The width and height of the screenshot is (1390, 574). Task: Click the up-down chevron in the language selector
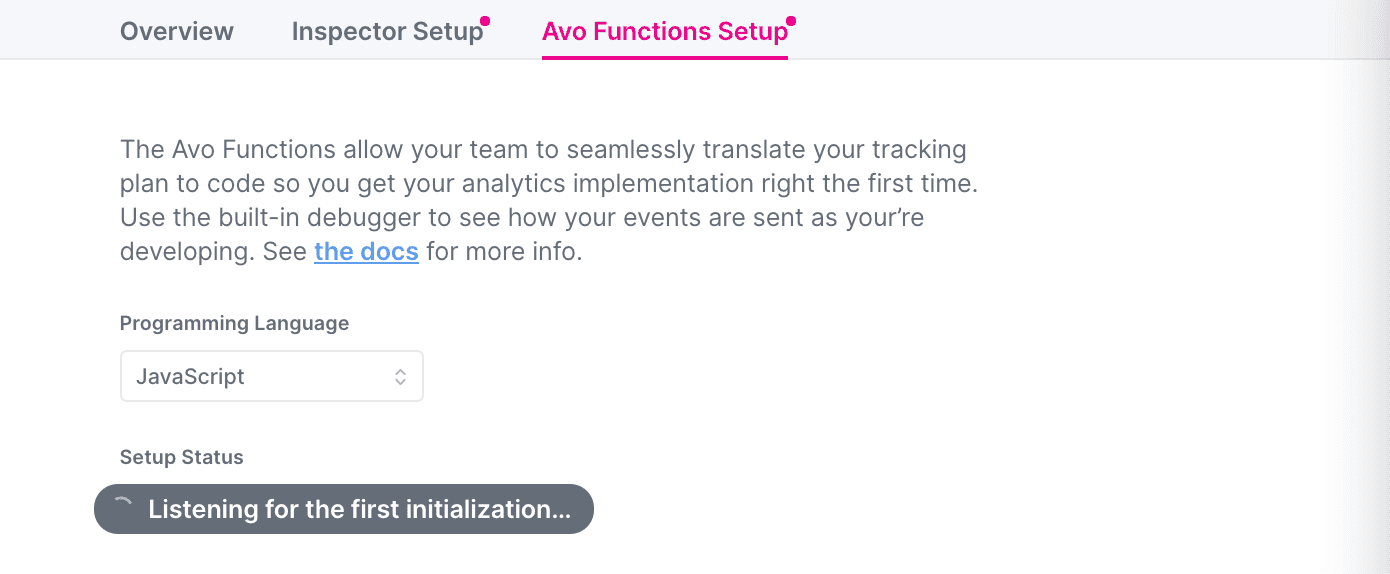click(400, 377)
